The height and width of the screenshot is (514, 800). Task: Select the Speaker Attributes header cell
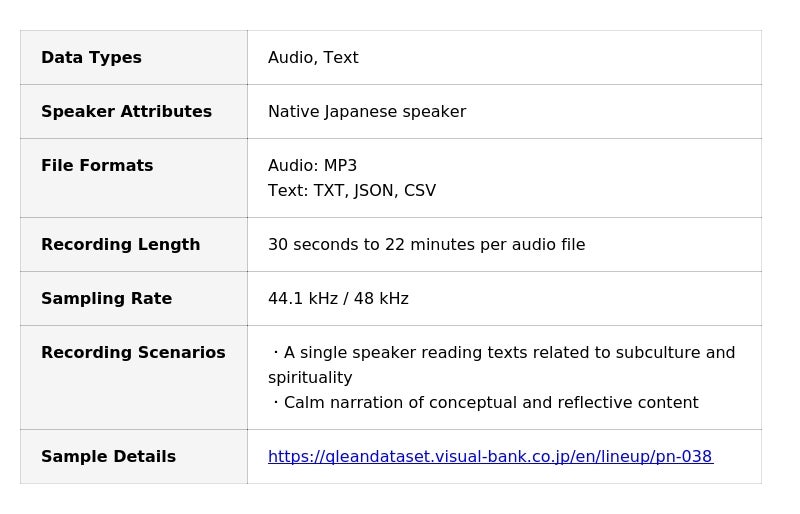126,112
